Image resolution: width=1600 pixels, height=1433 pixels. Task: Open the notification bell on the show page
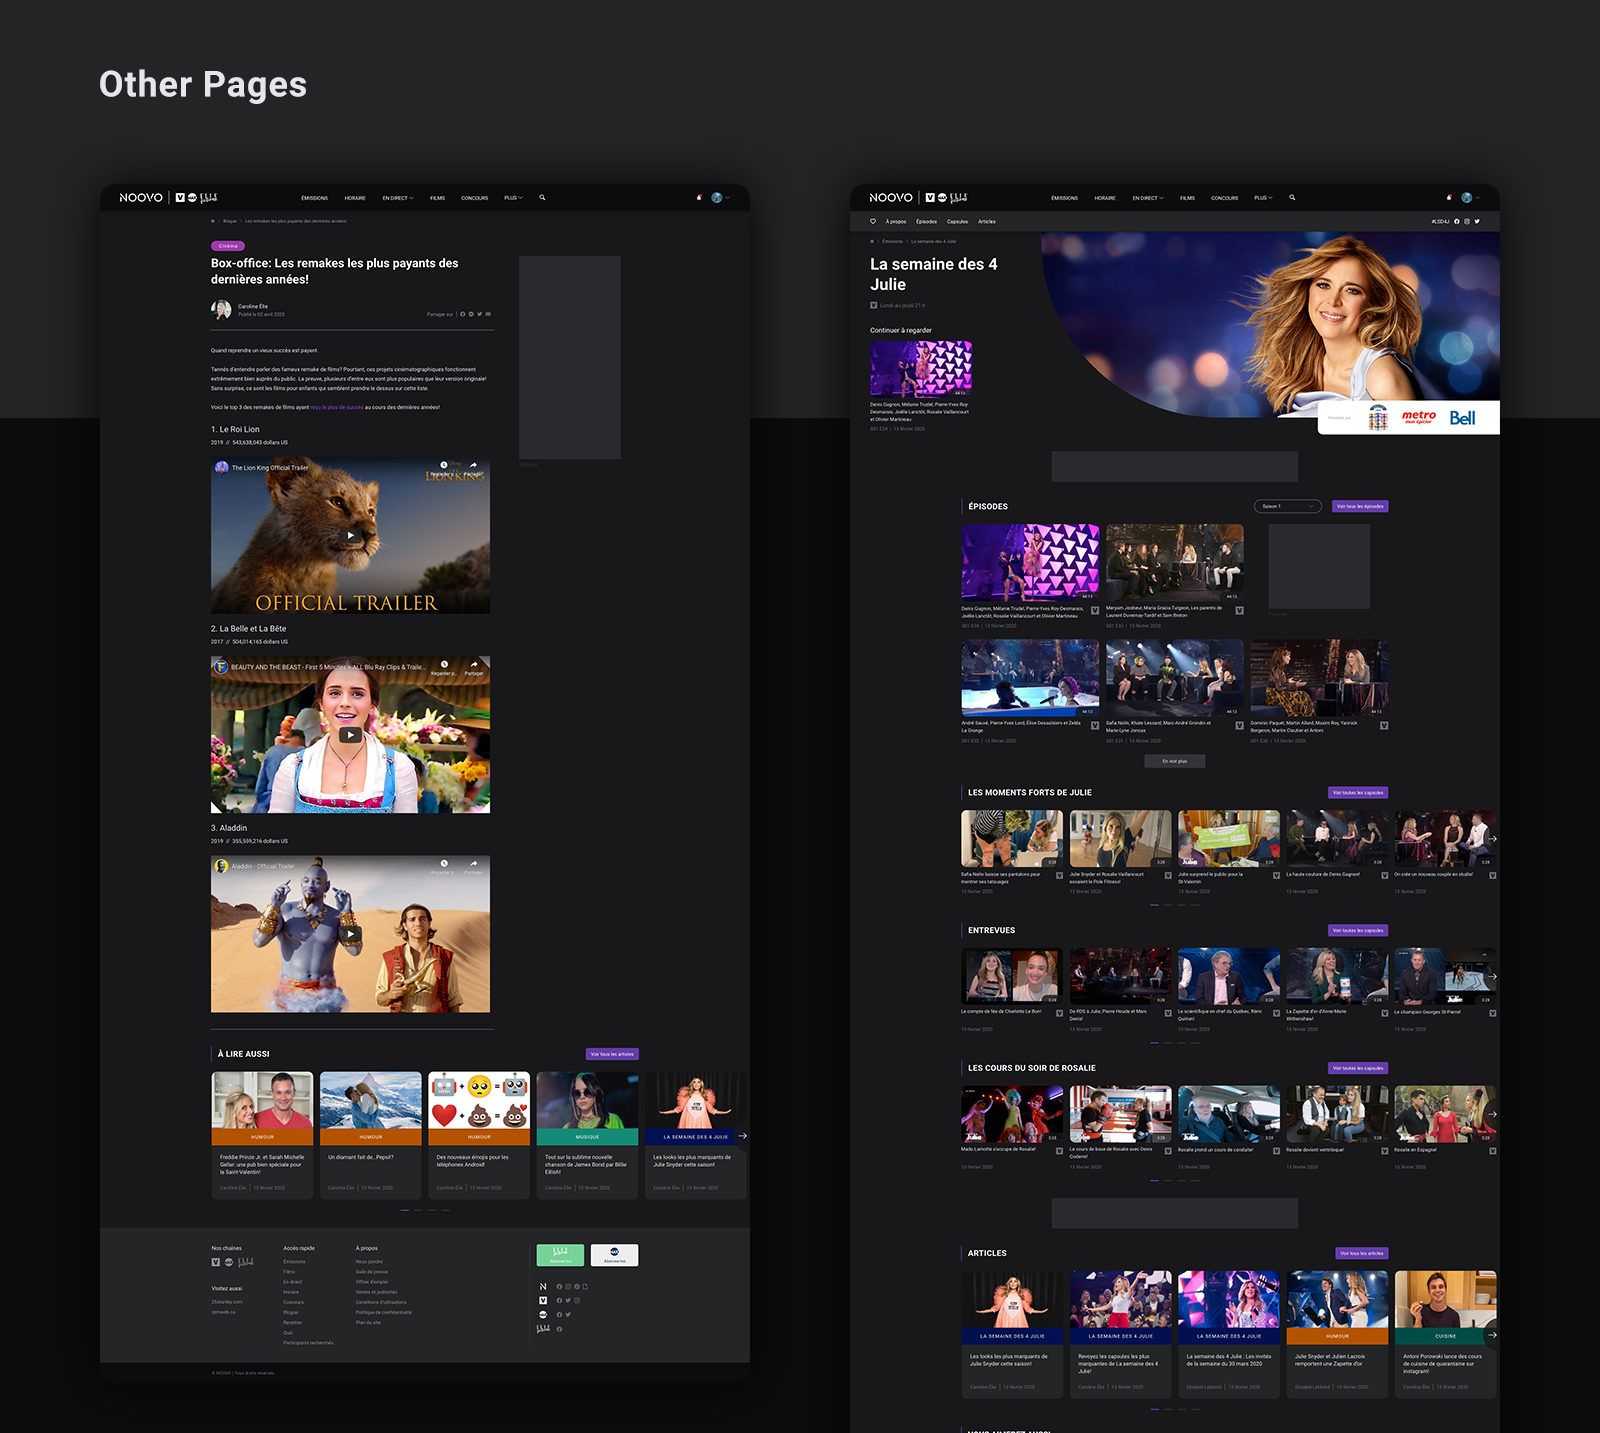click(x=1448, y=198)
